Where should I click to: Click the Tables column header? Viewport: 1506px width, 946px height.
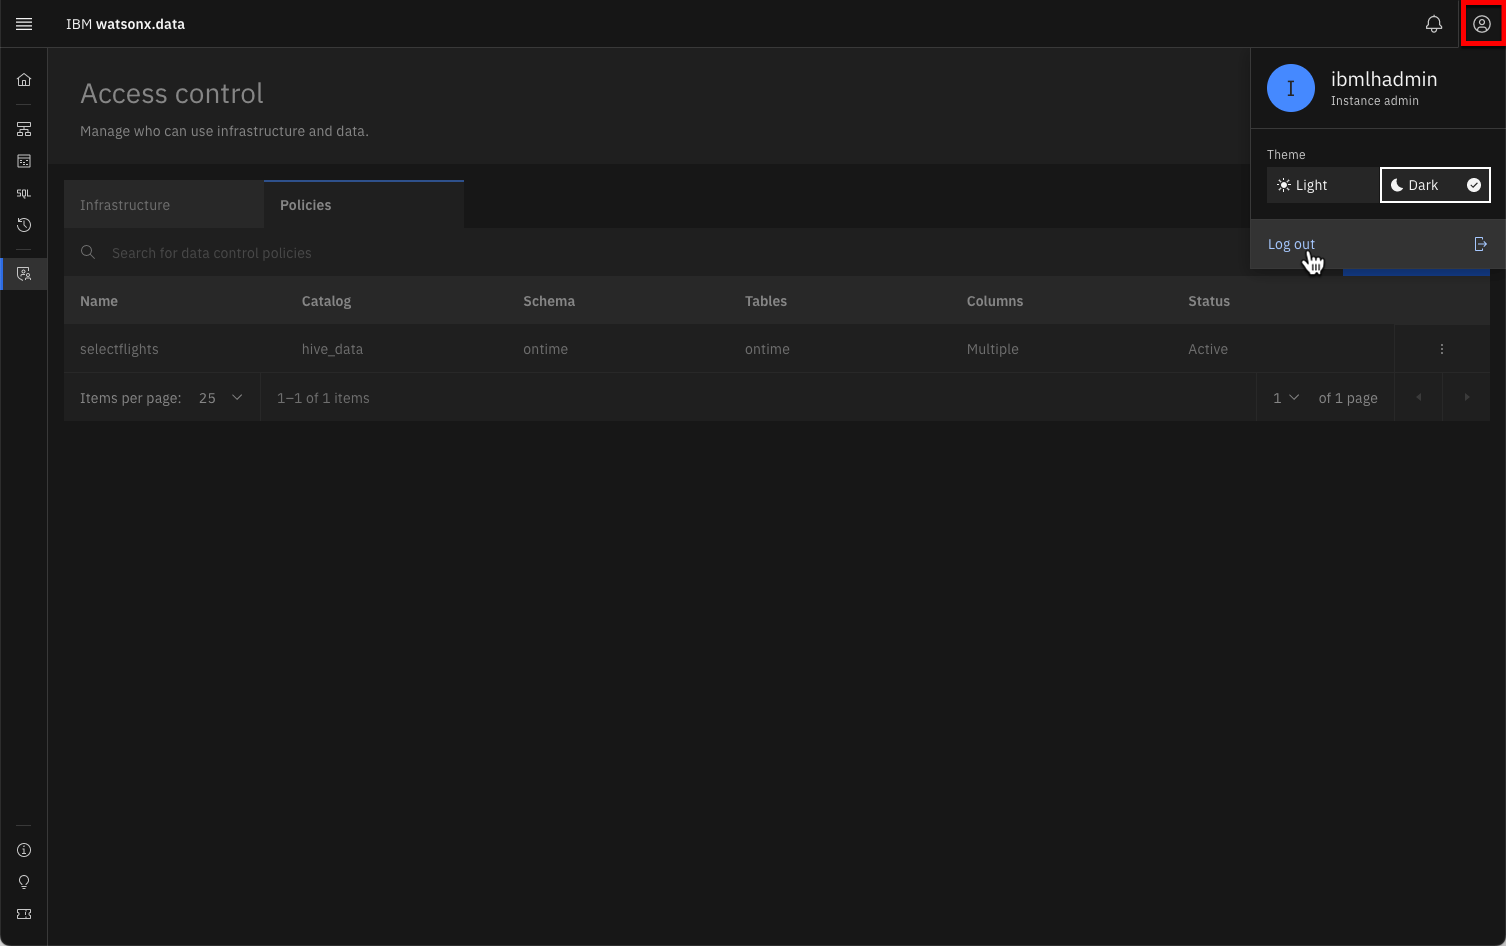click(x=766, y=301)
